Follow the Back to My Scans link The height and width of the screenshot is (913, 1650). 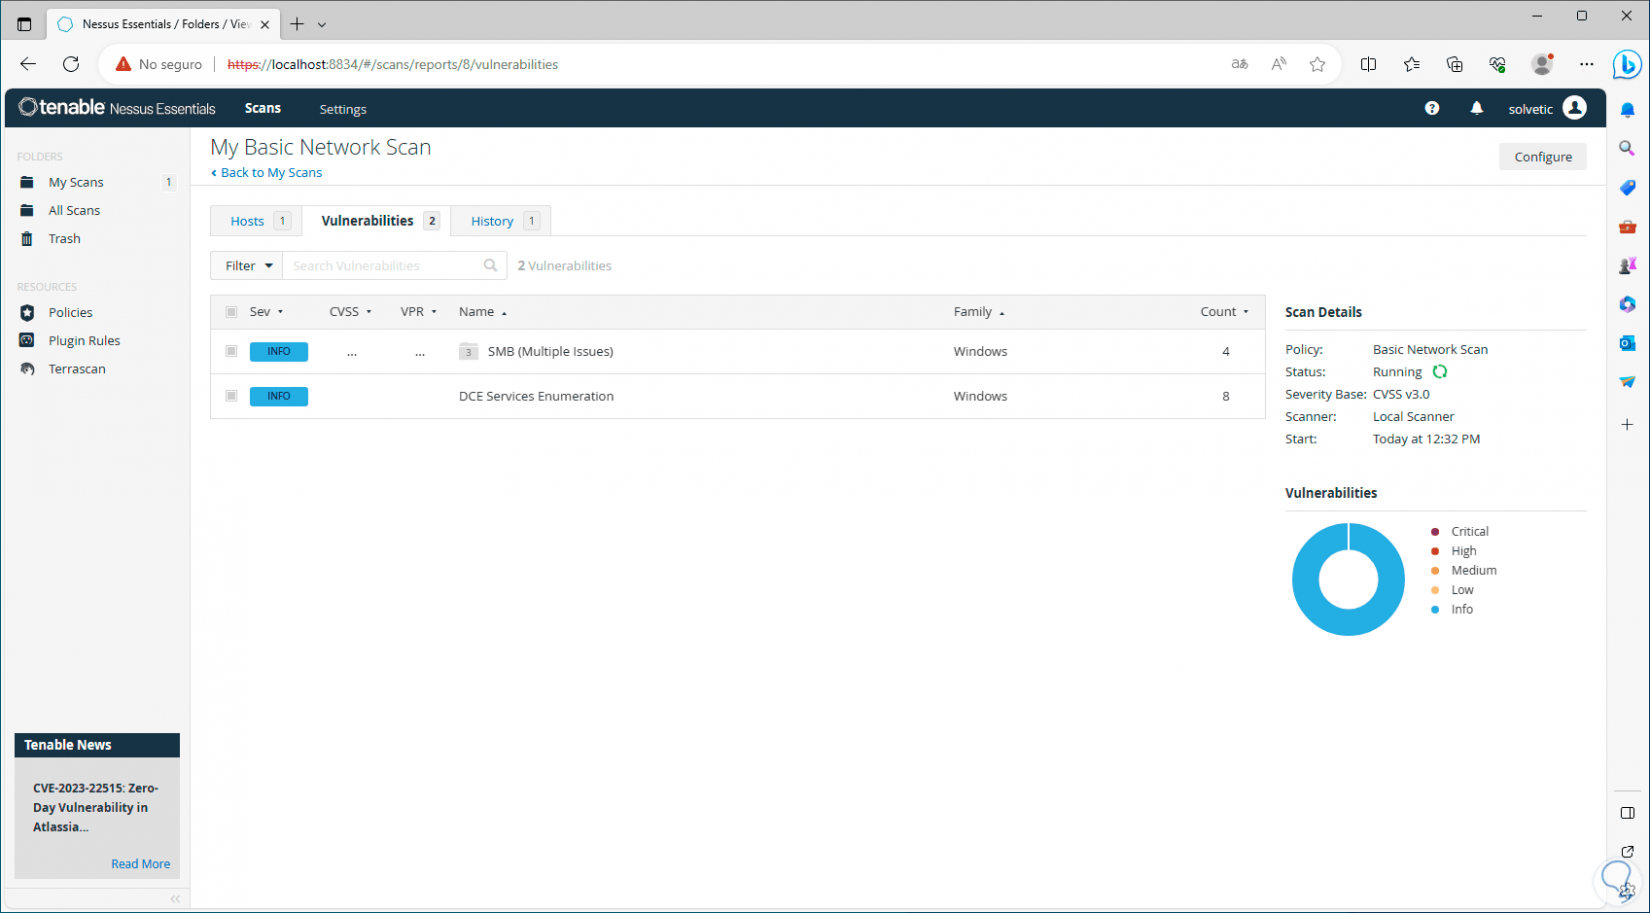pyautogui.click(x=267, y=173)
